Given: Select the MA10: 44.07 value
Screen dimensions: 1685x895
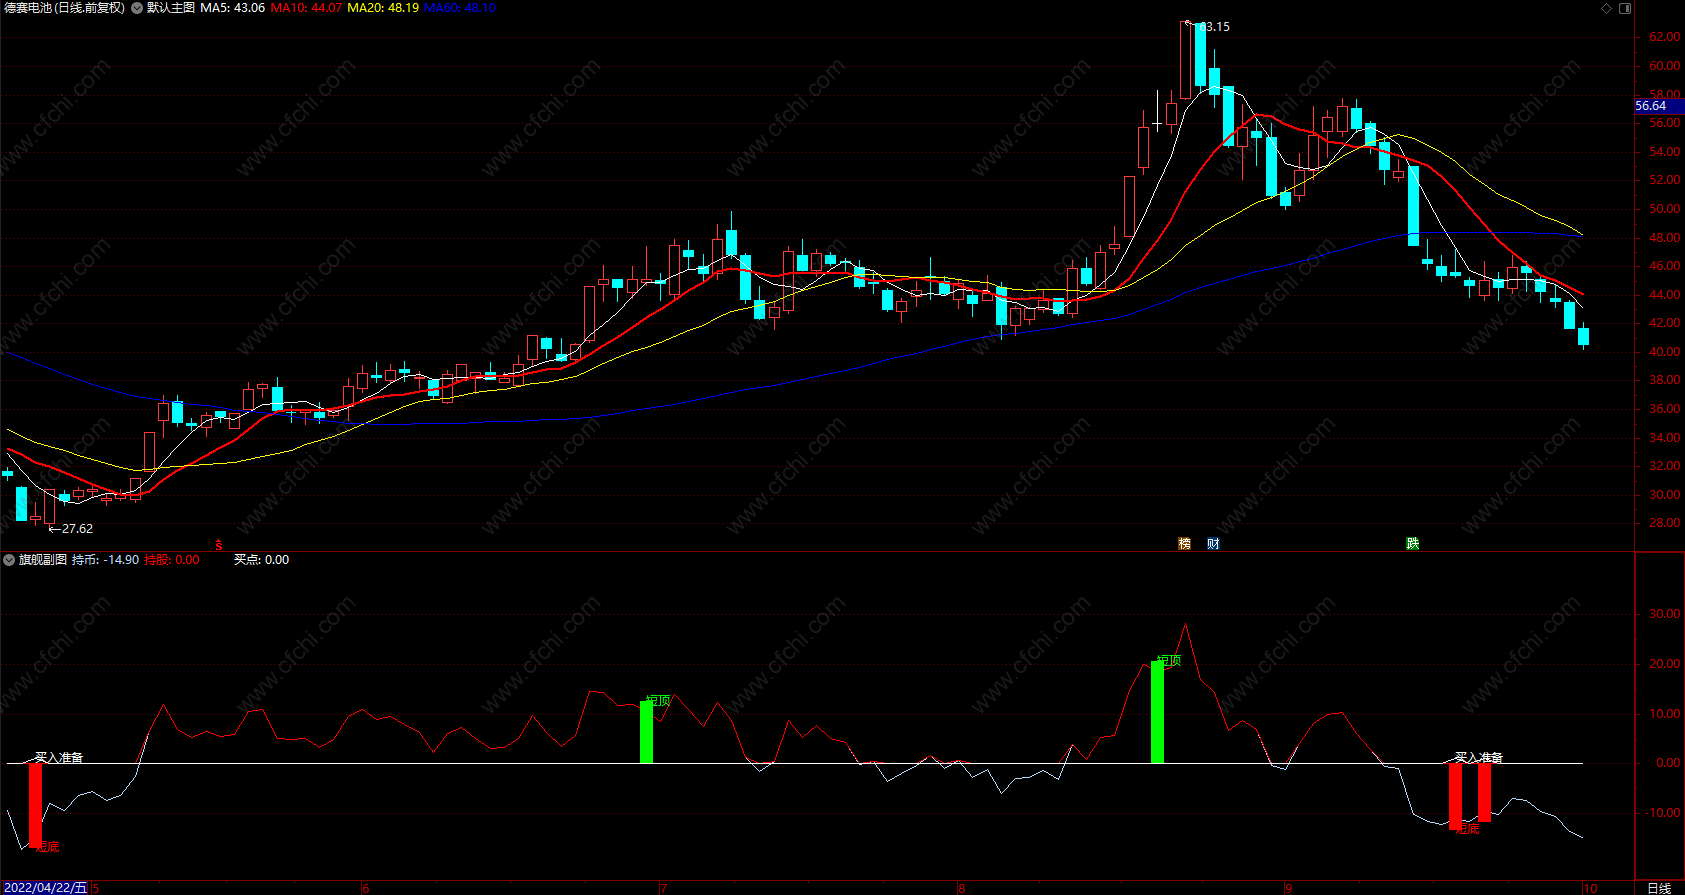Looking at the screenshot, I should coord(306,8).
